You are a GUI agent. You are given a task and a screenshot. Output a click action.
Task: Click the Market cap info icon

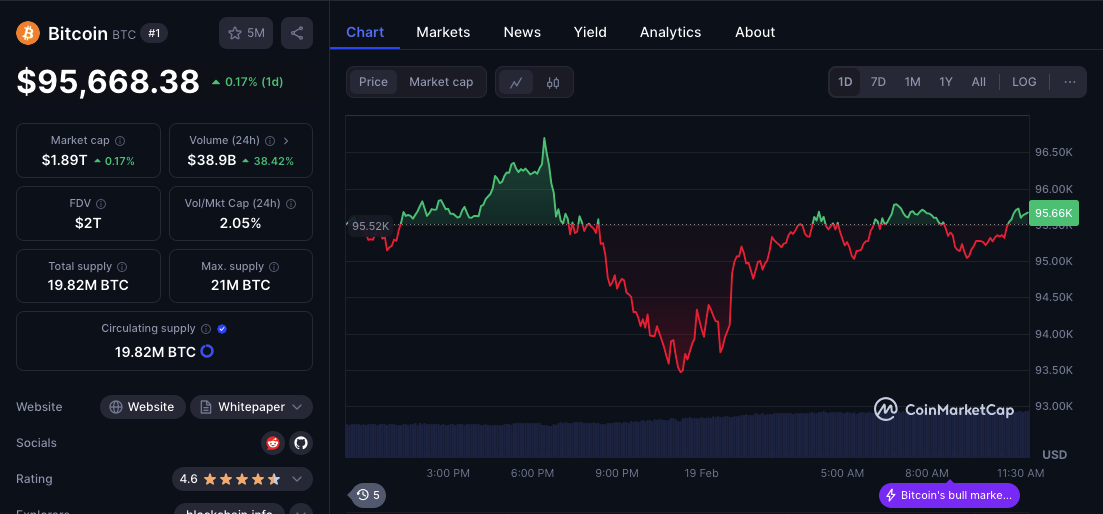[x=120, y=141]
